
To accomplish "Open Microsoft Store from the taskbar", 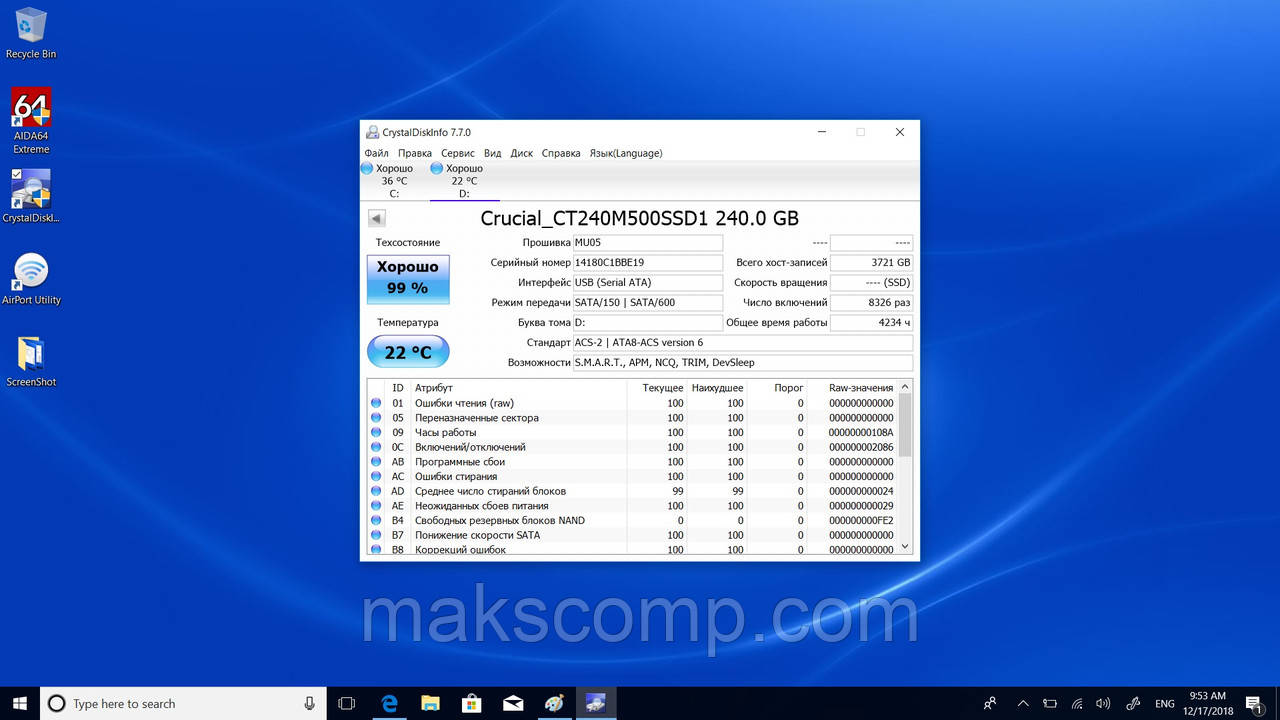I will pyautogui.click(x=471, y=703).
